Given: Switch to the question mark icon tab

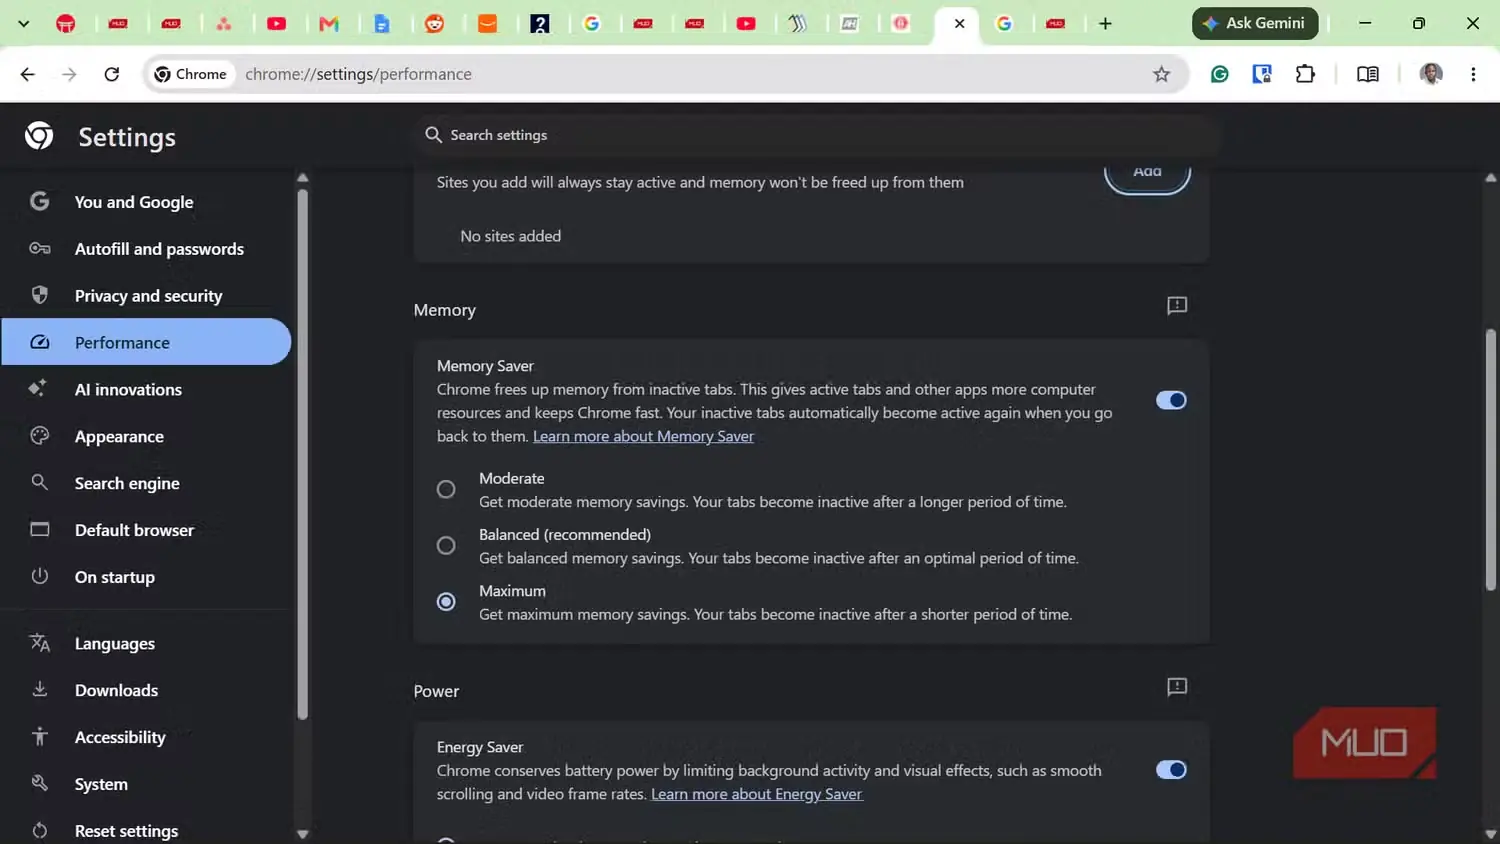Looking at the screenshot, I should click(x=540, y=23).
